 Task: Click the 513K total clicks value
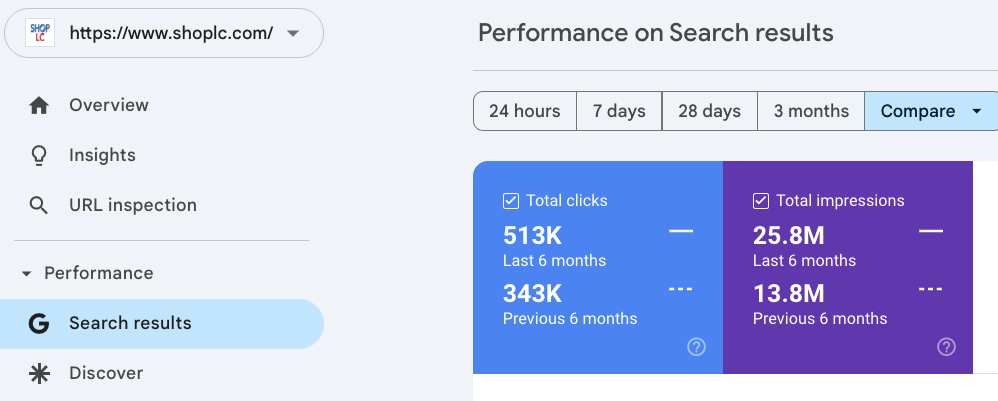tap(532, 236)
